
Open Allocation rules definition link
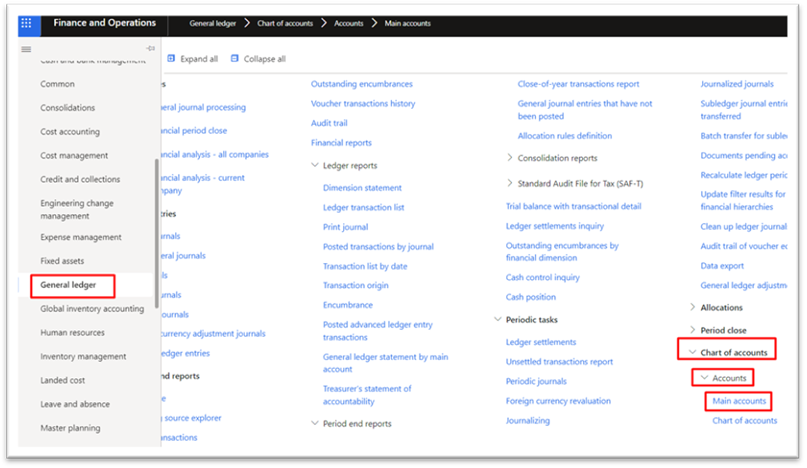pos(565,136)
